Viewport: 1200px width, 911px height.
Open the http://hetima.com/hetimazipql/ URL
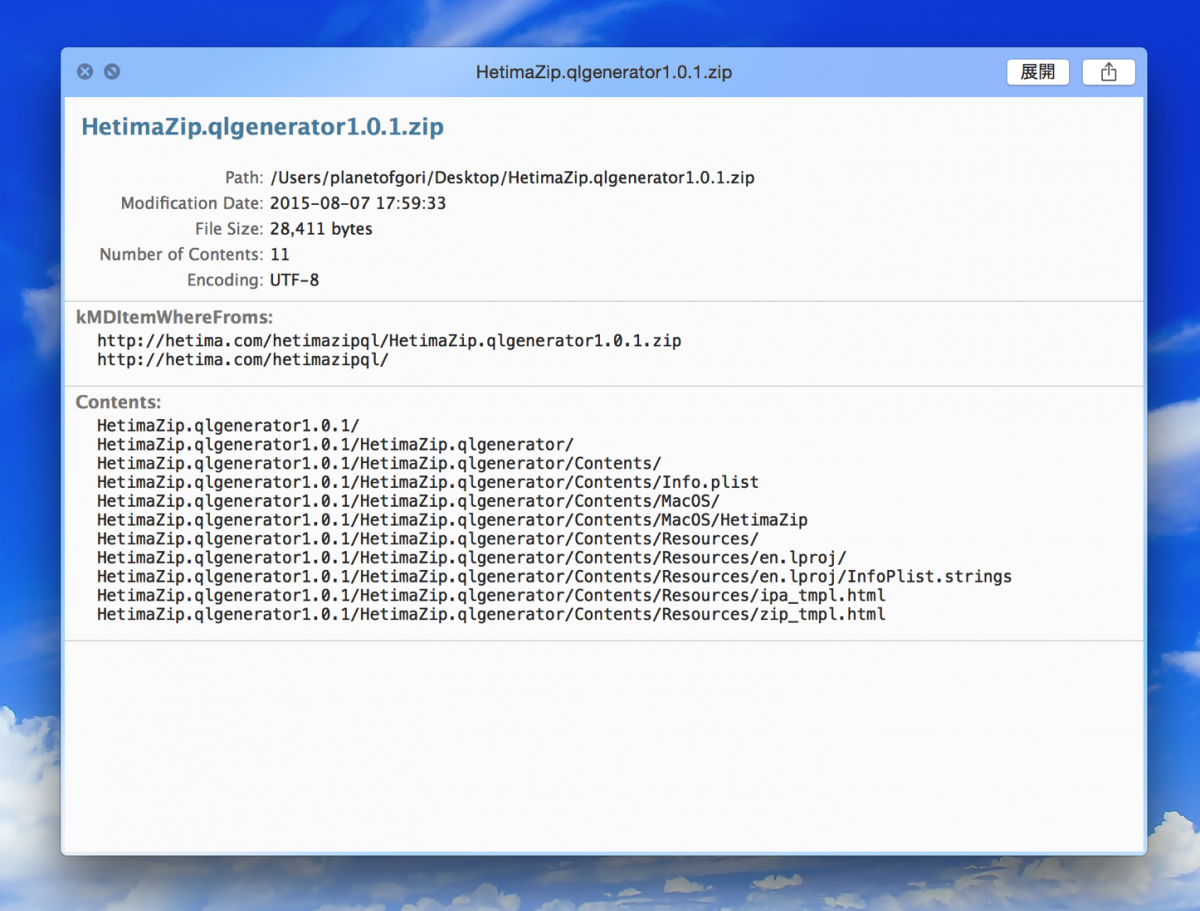(243, 360)
